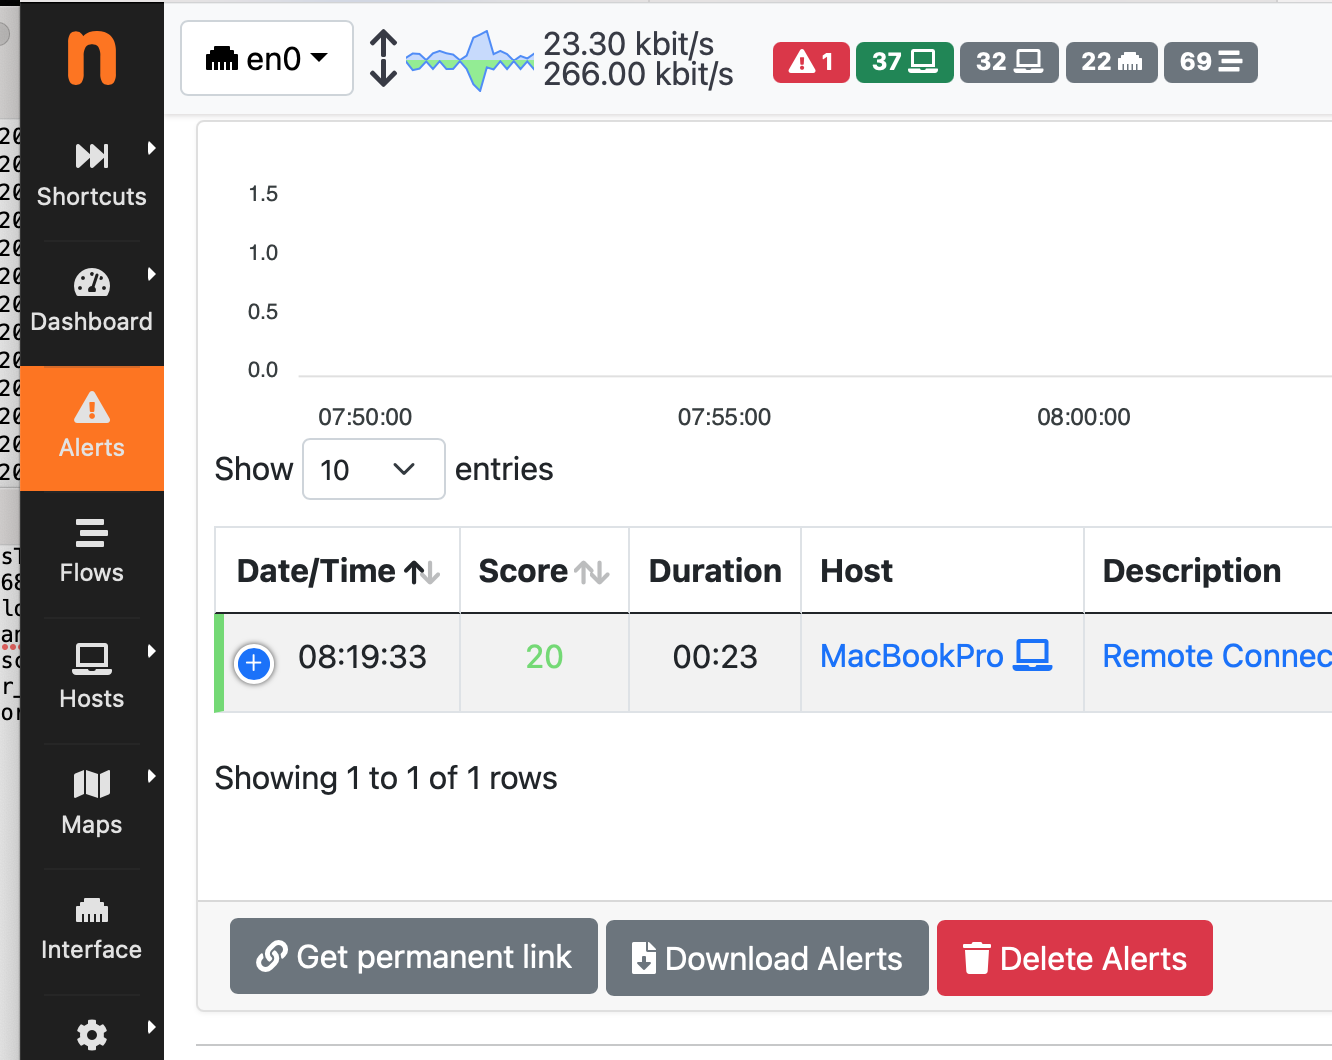Screen dimensions: 1332x1060
Task: Open the en0 interface selector dropdown
Action: [x=266, y=57]
